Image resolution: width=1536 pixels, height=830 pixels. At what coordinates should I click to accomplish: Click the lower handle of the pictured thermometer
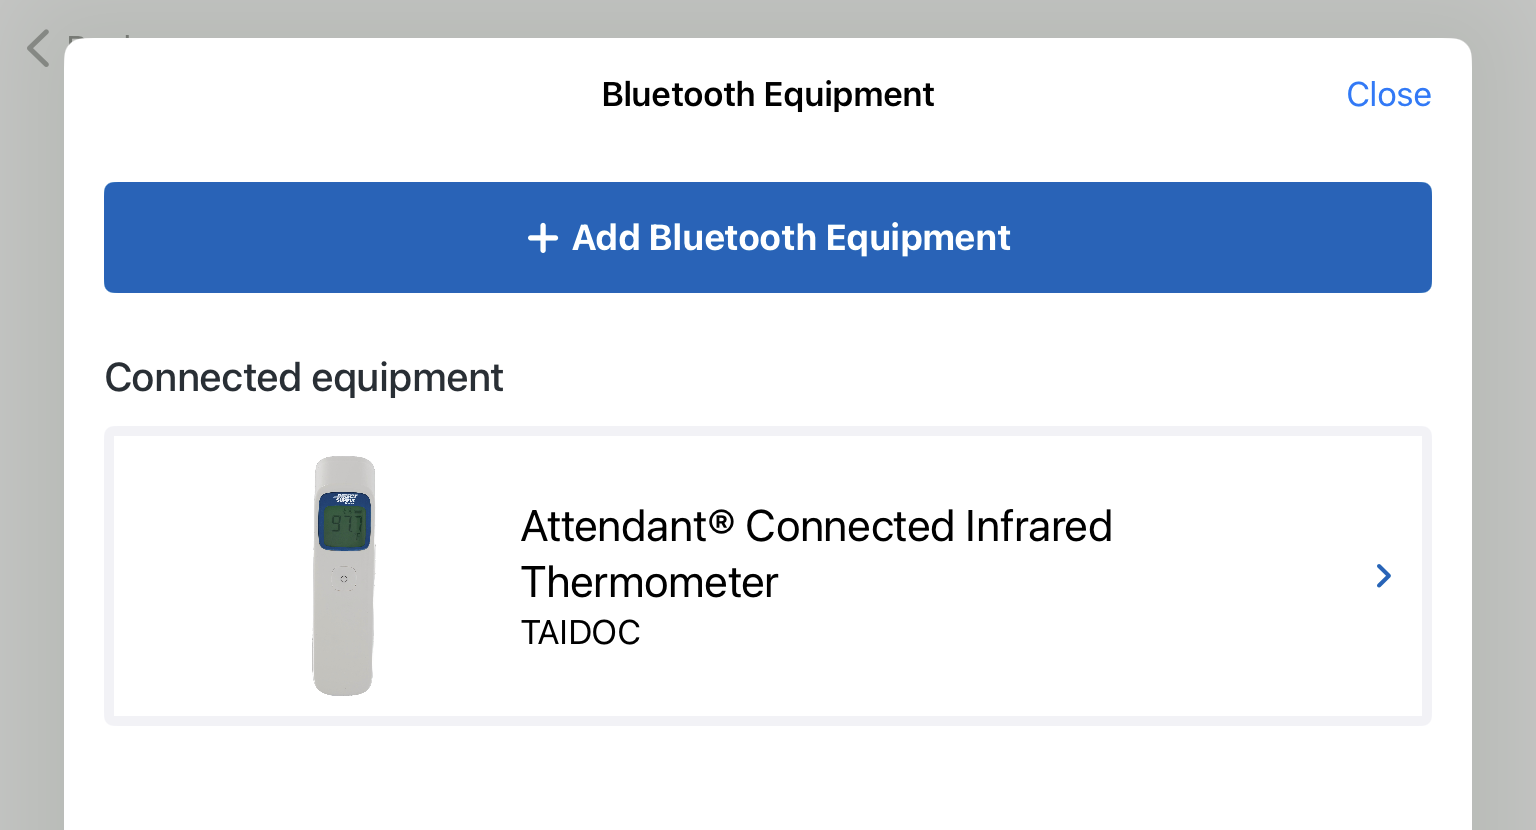pos(343,650)
